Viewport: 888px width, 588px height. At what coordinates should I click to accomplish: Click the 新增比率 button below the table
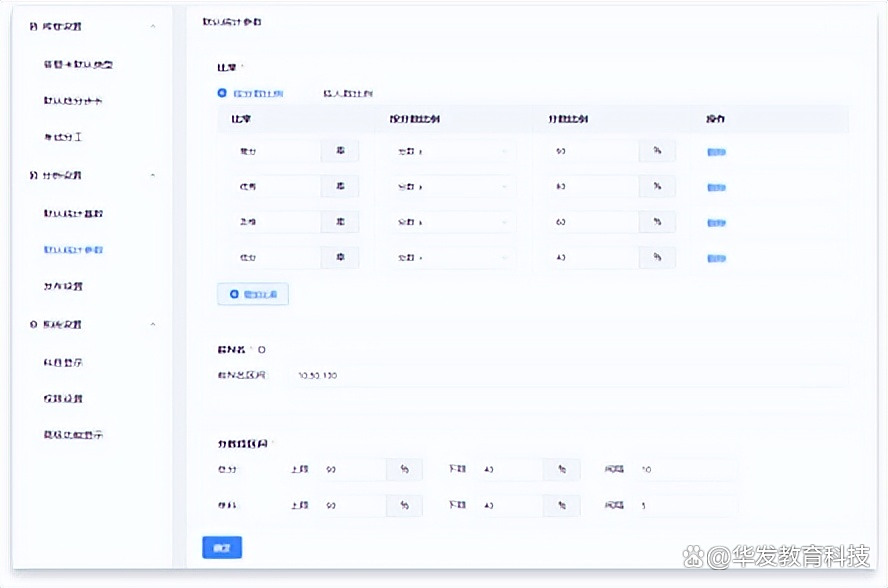point(251,293)
